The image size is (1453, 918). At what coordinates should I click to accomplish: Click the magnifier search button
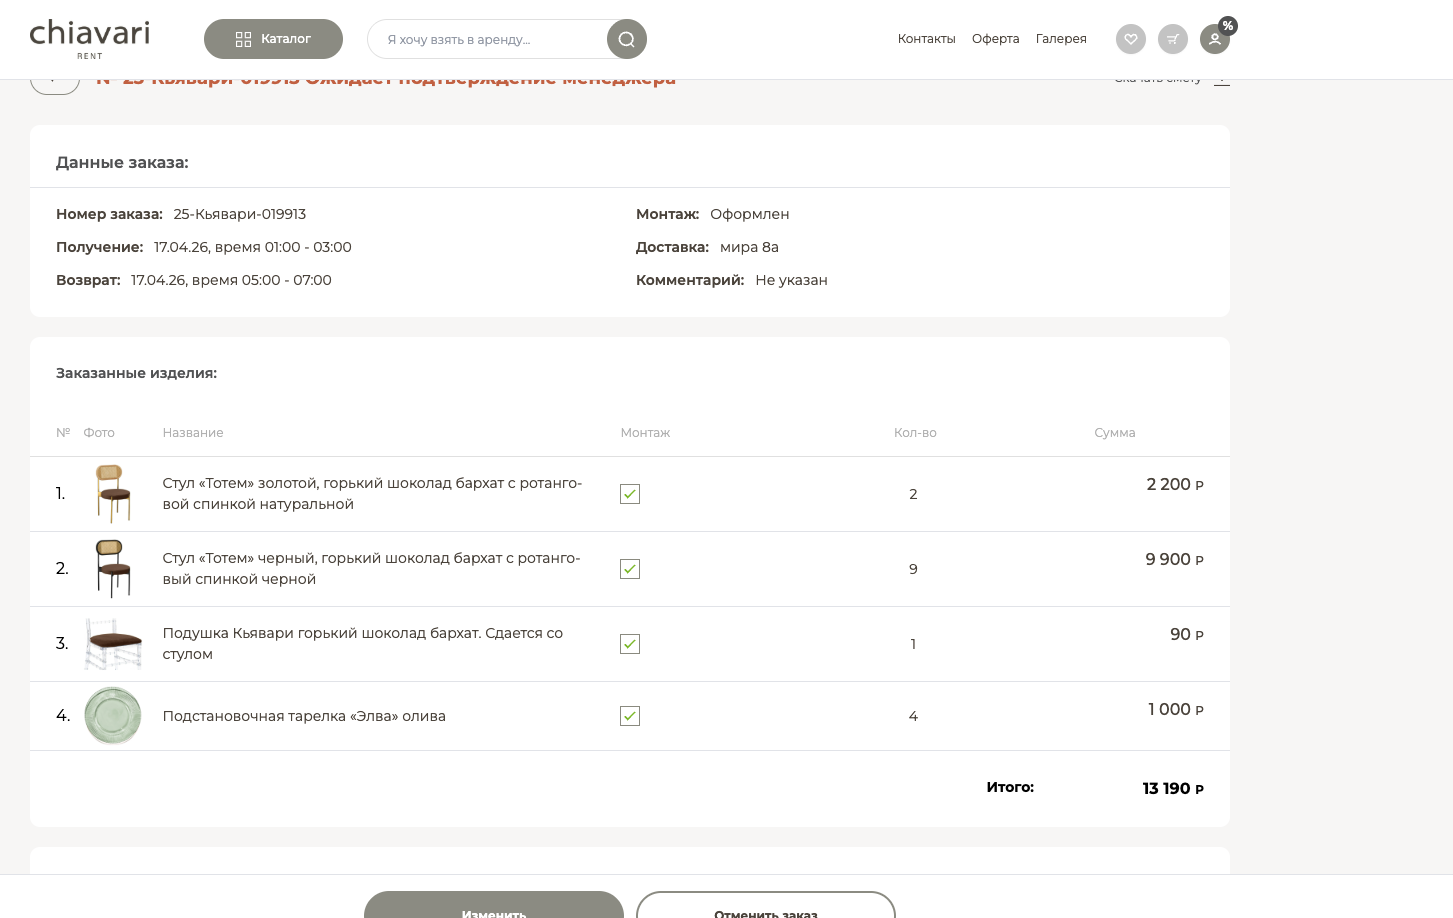pos(627,39)
